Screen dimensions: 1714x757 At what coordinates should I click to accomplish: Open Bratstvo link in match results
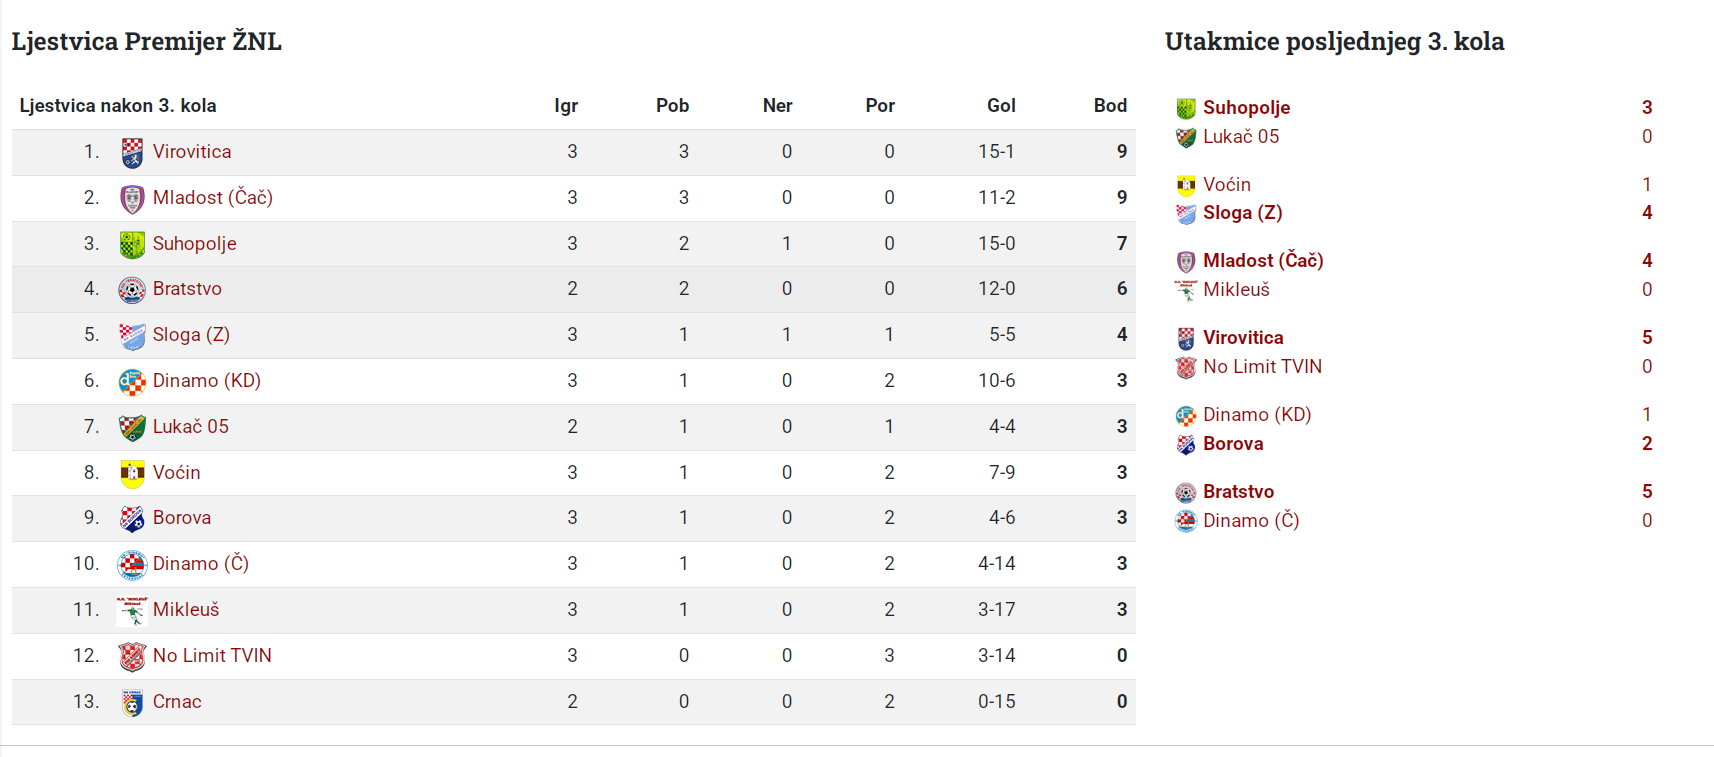point(1238,492)
